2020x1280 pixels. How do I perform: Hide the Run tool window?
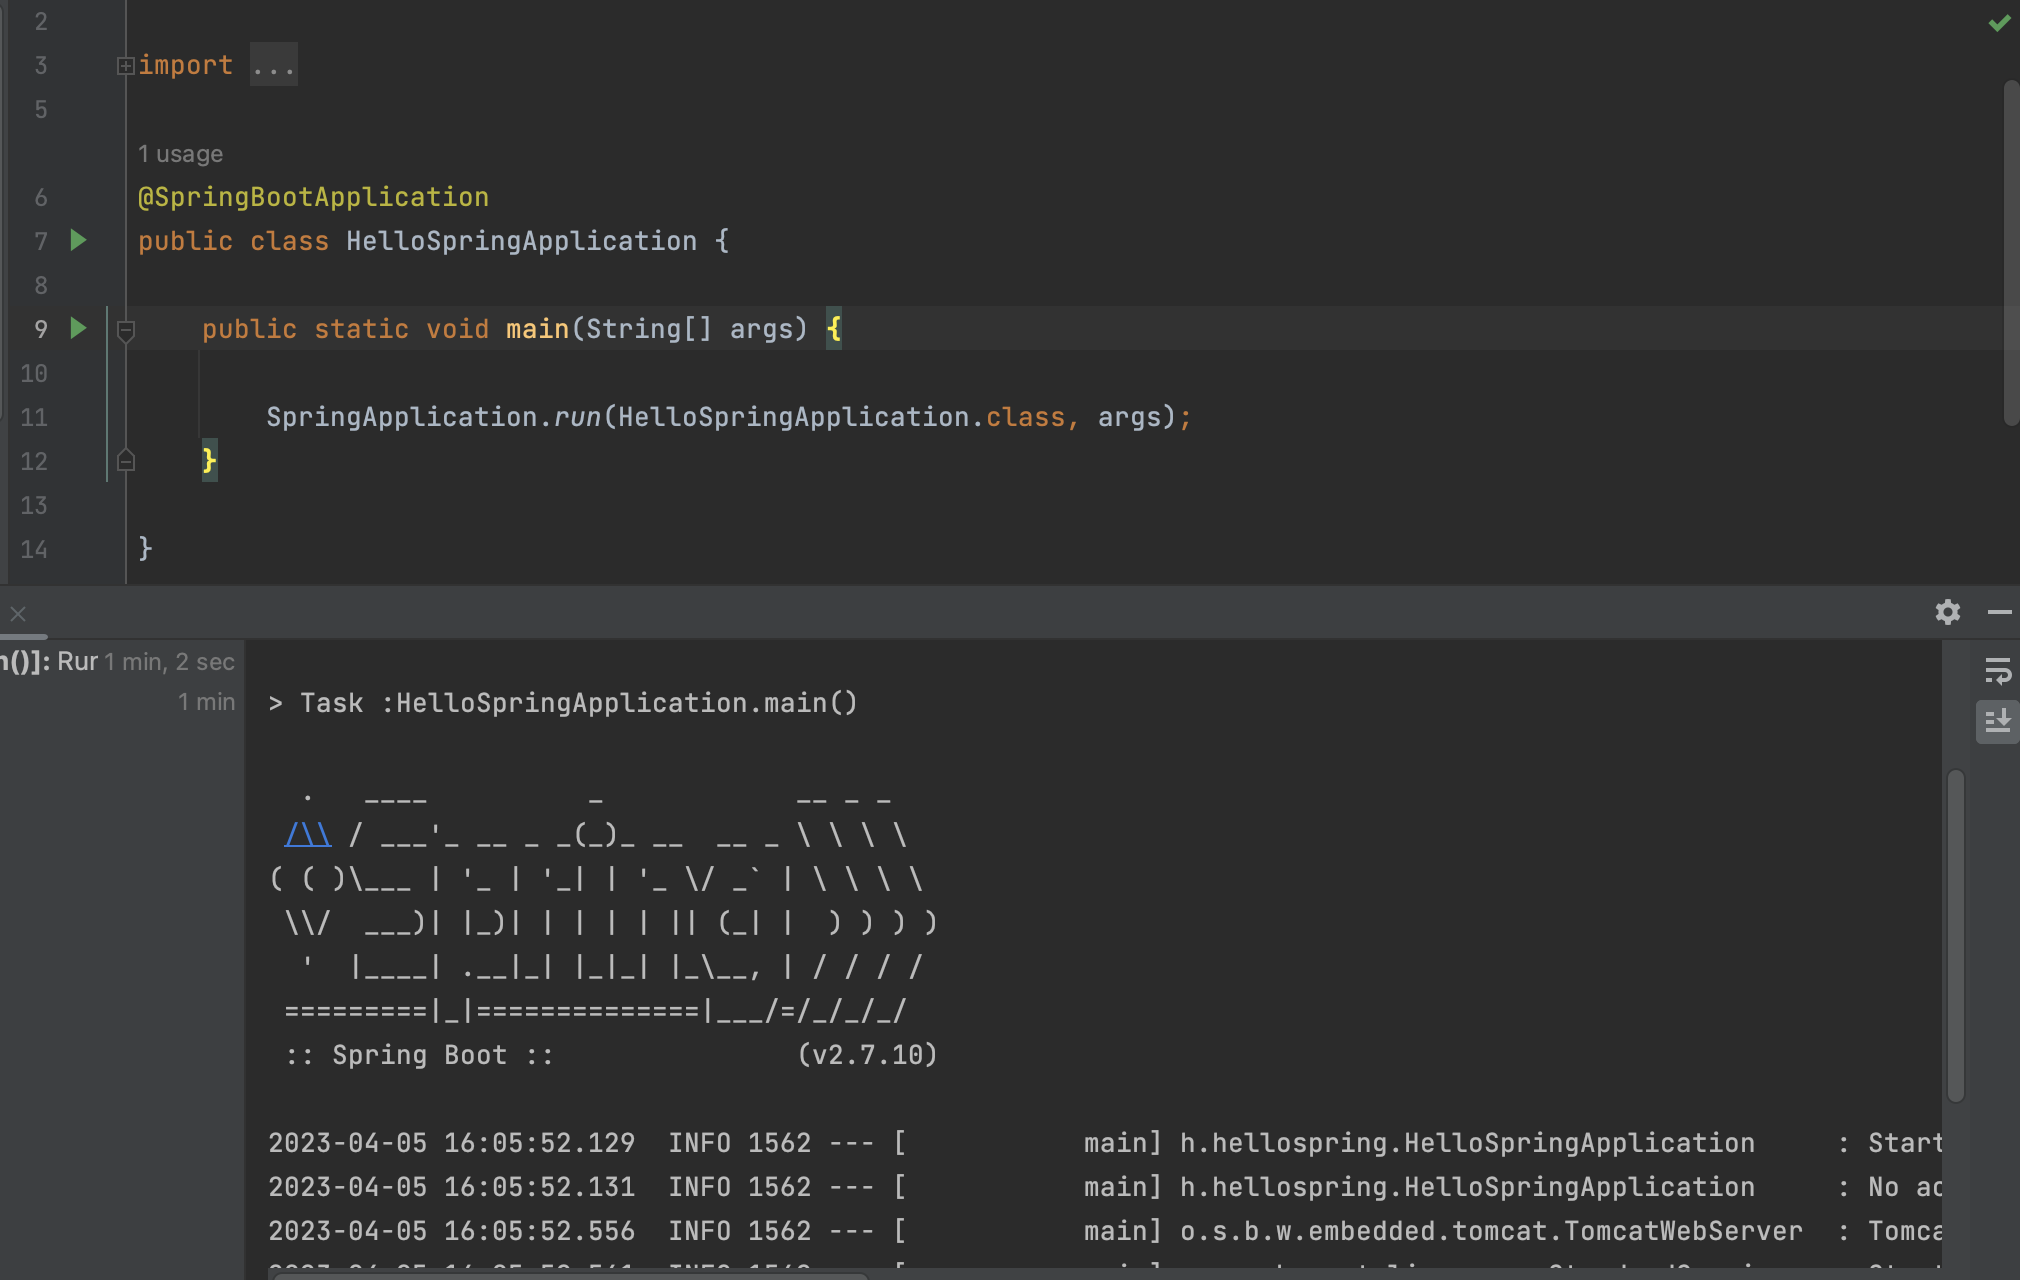pos(1999,612)
